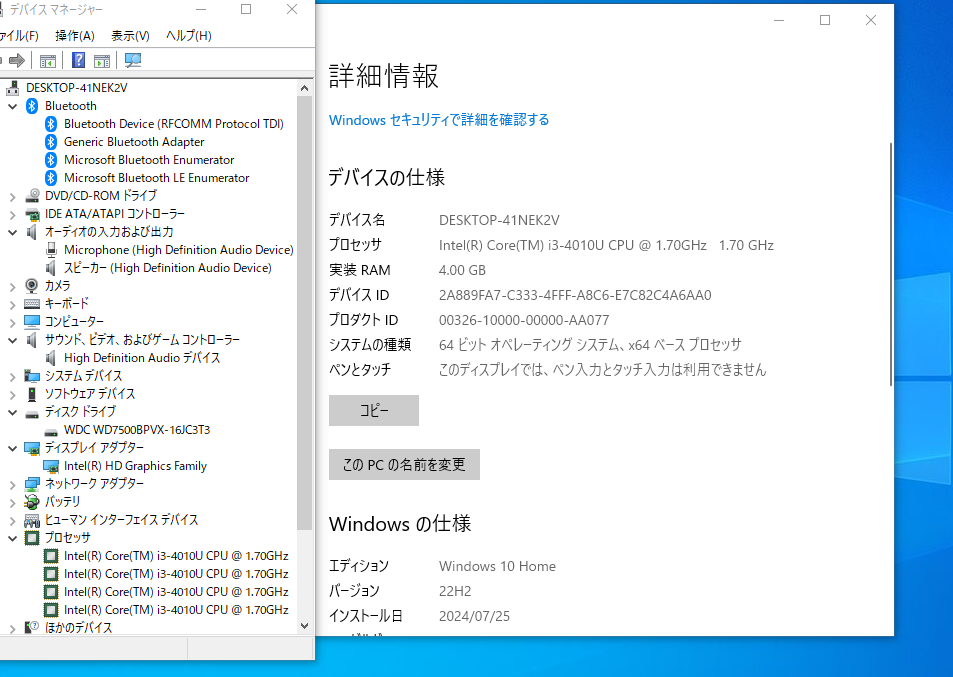Open the 表示(V) menu
The width and height of the screenshot is (953, 677).
coord(130,36)
